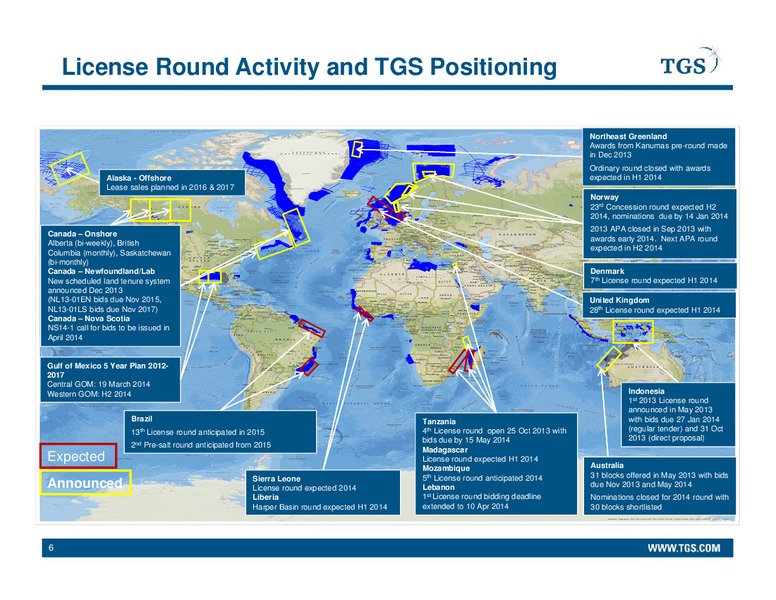776x600 pixels.
Task: Click the yellow Newfoundland/Labrador box on the map
Action: 296,228
